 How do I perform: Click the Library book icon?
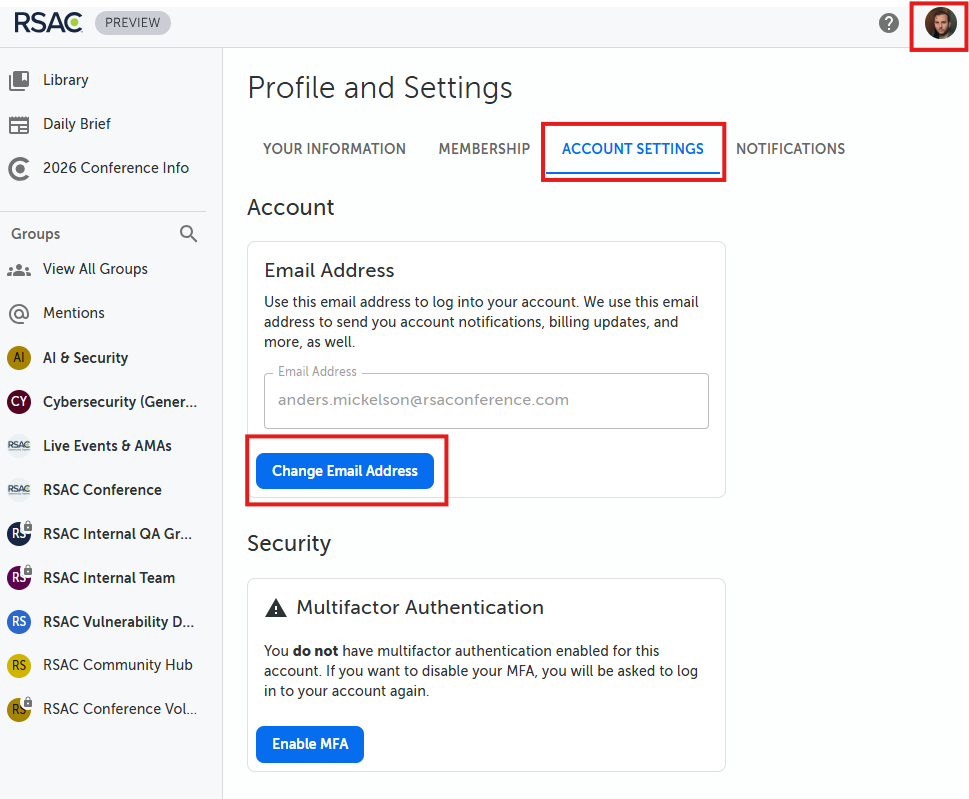(19, 80)
